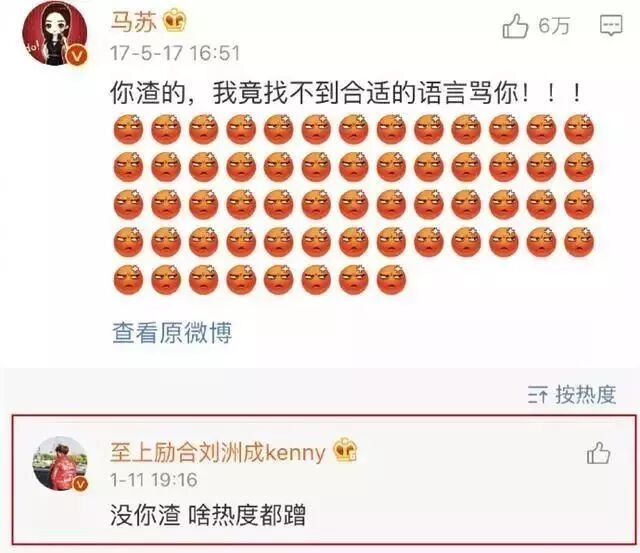Click the crown badge next to 马苏
Screen dimensions: 640x553
175,20
